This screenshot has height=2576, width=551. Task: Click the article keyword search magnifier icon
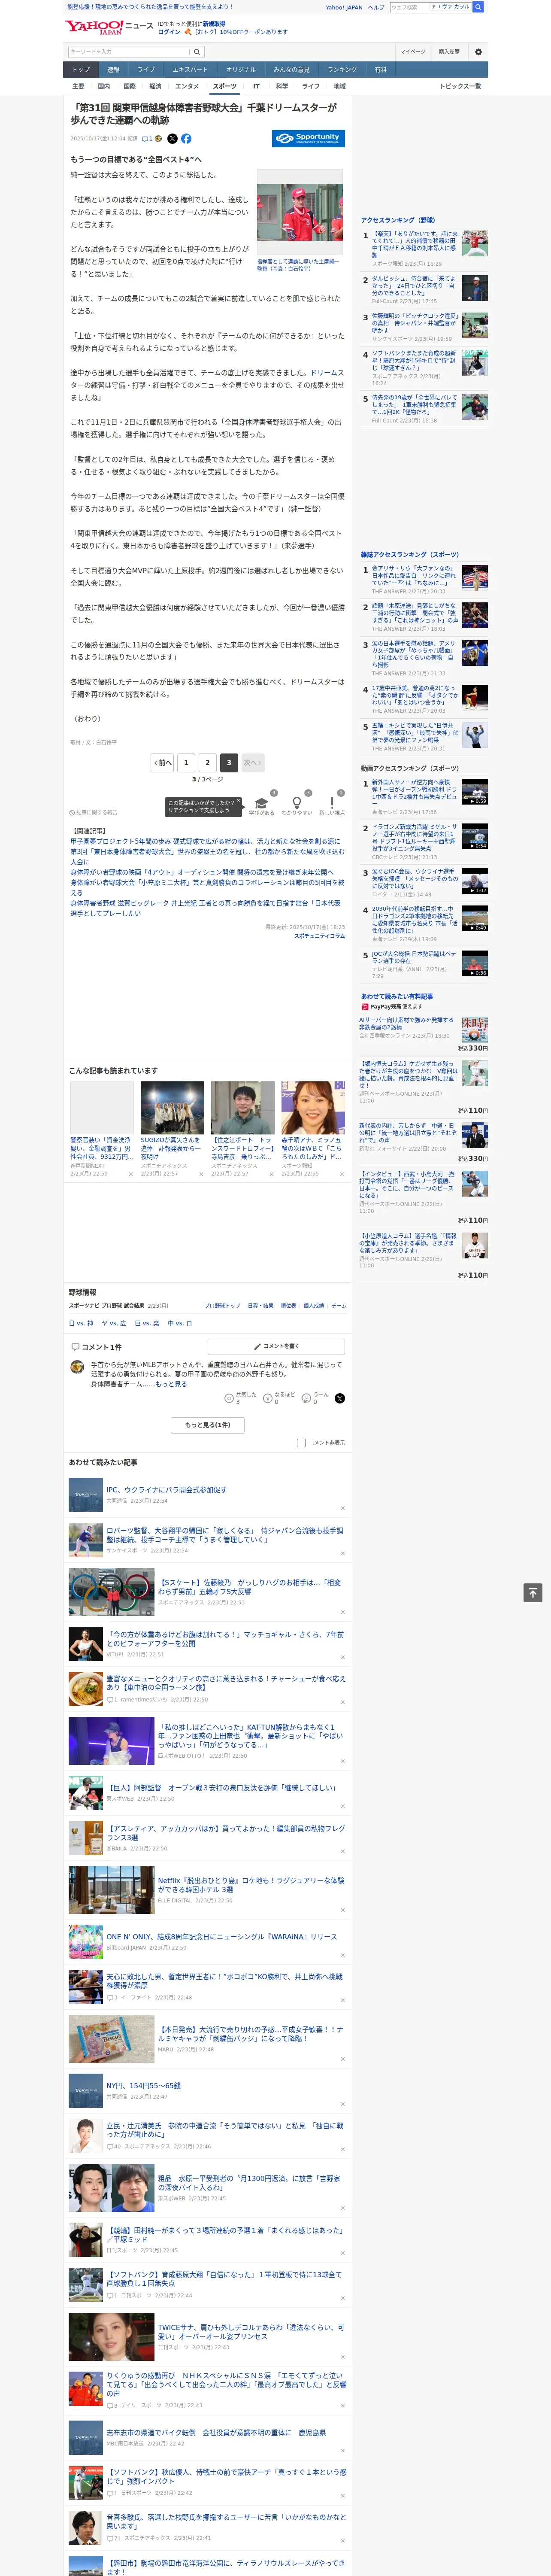pyautogui.click(x=197, y=52)
